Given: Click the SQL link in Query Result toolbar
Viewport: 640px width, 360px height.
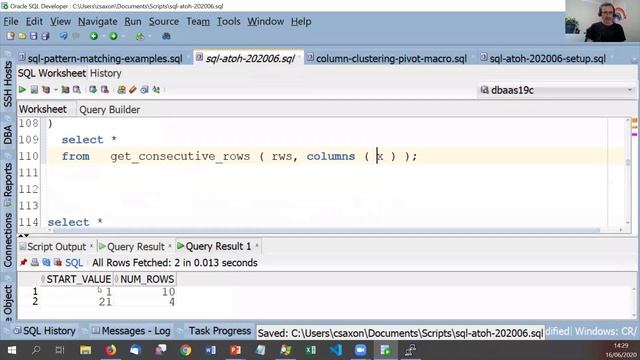Looking at the screenshot, I should pyautogui.click(x=74, y=262).
